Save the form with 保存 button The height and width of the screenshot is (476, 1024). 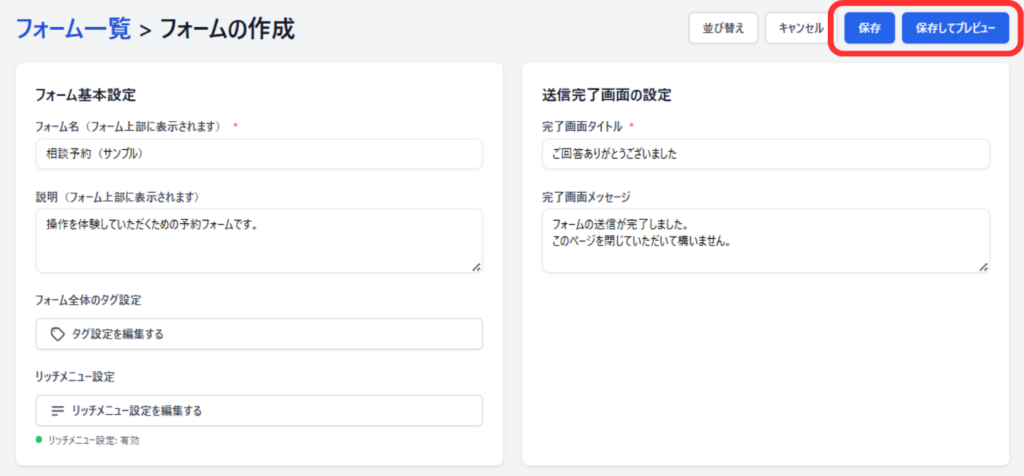(x=869, y=28)
